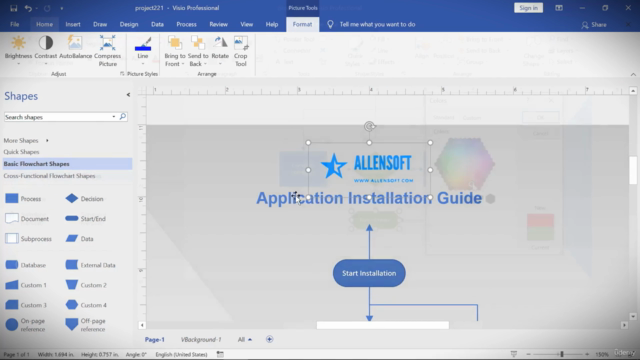The width and height of the screenshot is (640, 360).
Task: Click the Redo icon in the title bar
Action: (47, 8)
